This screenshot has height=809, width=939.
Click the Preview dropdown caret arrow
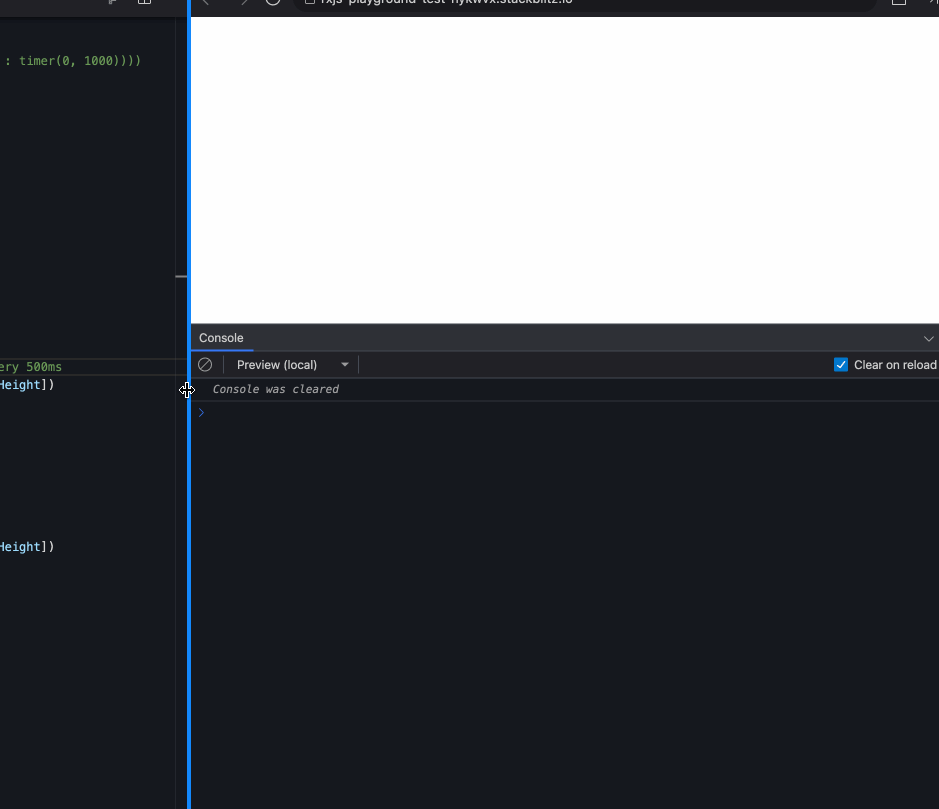point(344,364)
